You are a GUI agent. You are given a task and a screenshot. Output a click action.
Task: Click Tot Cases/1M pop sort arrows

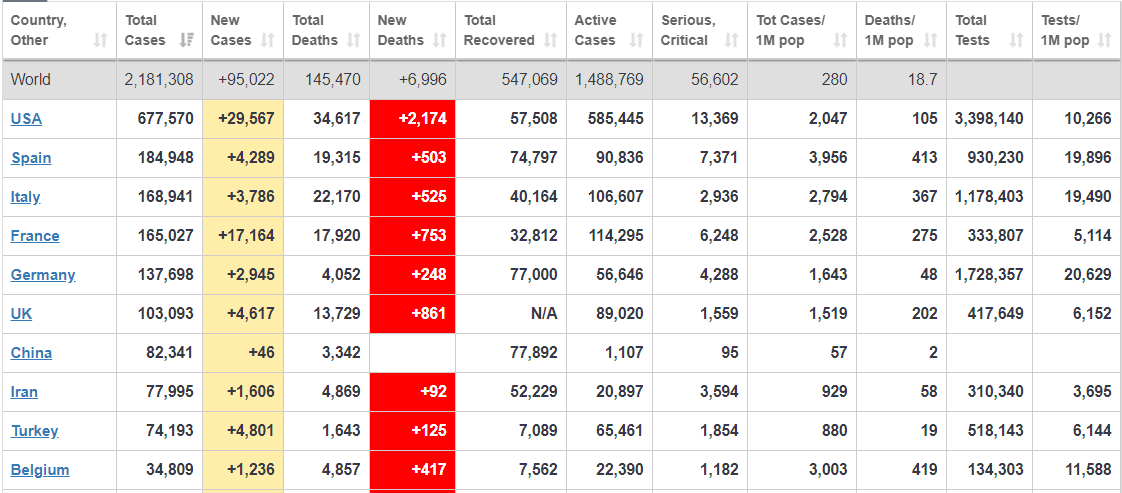840,41
